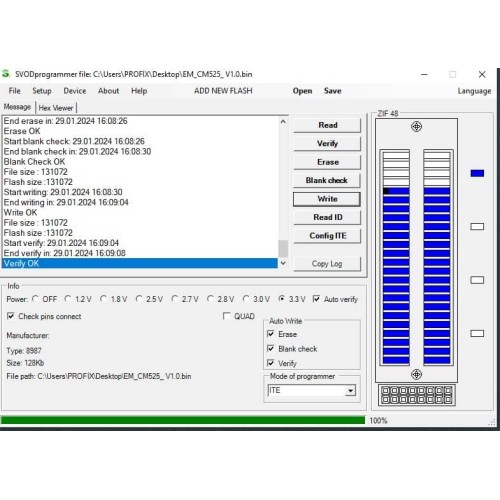
Task: Click the Copy Log button
Action: coord(327,264)
